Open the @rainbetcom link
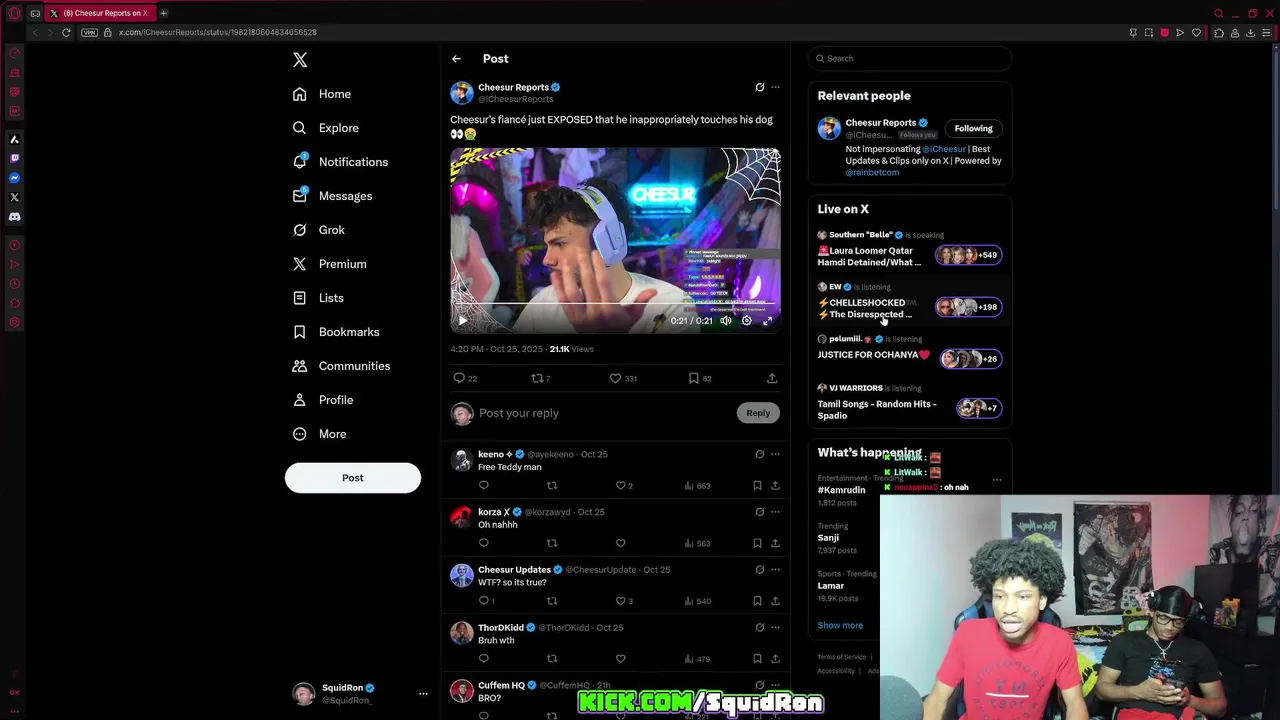 (x=872, y=172)
